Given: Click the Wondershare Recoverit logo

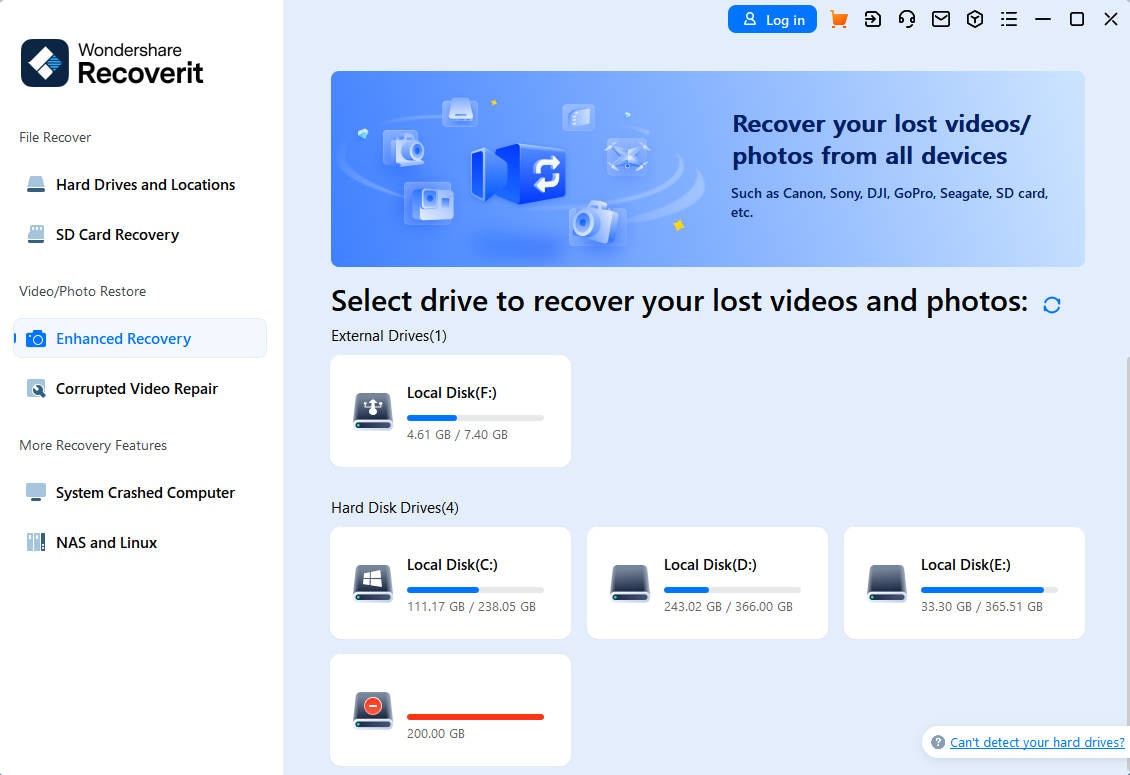Looking at the screenshot, I should (x=112, y=63).
